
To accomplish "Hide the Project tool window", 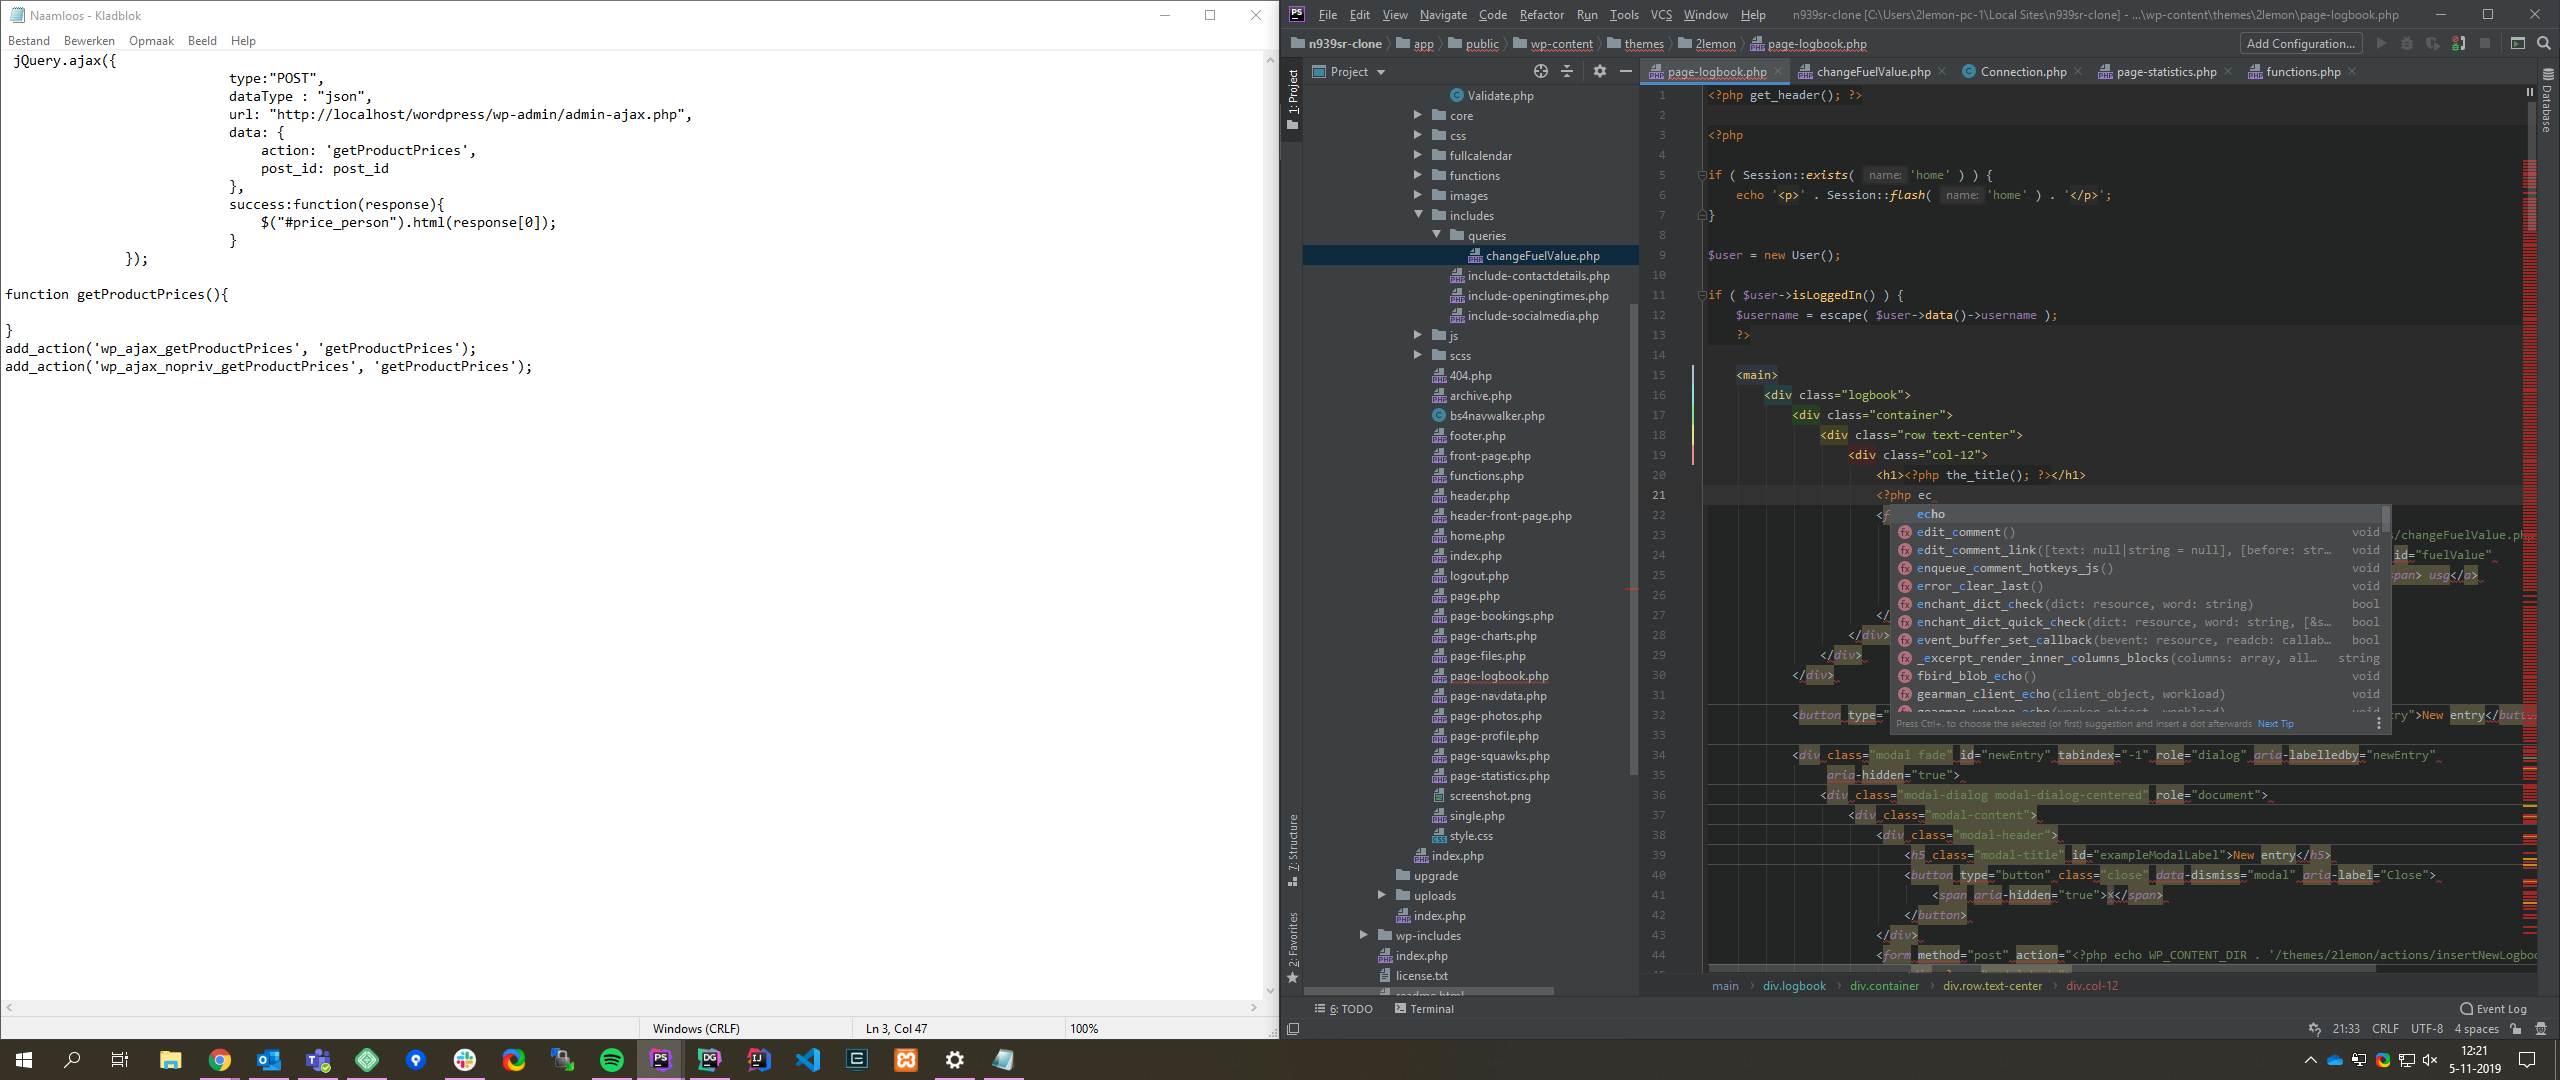I will coord(1626,71).
